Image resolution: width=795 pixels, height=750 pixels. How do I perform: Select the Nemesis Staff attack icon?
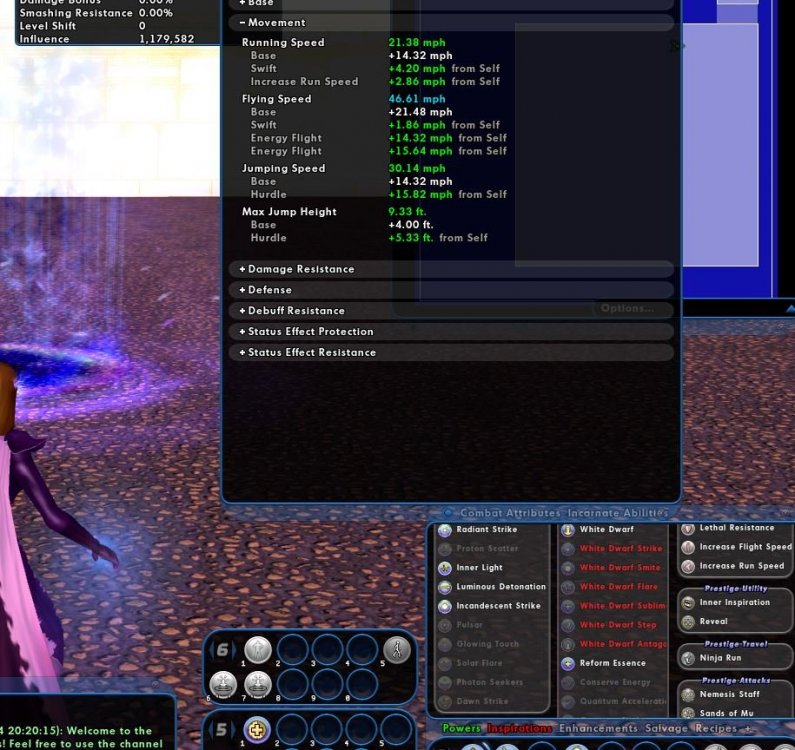point(688,694)
